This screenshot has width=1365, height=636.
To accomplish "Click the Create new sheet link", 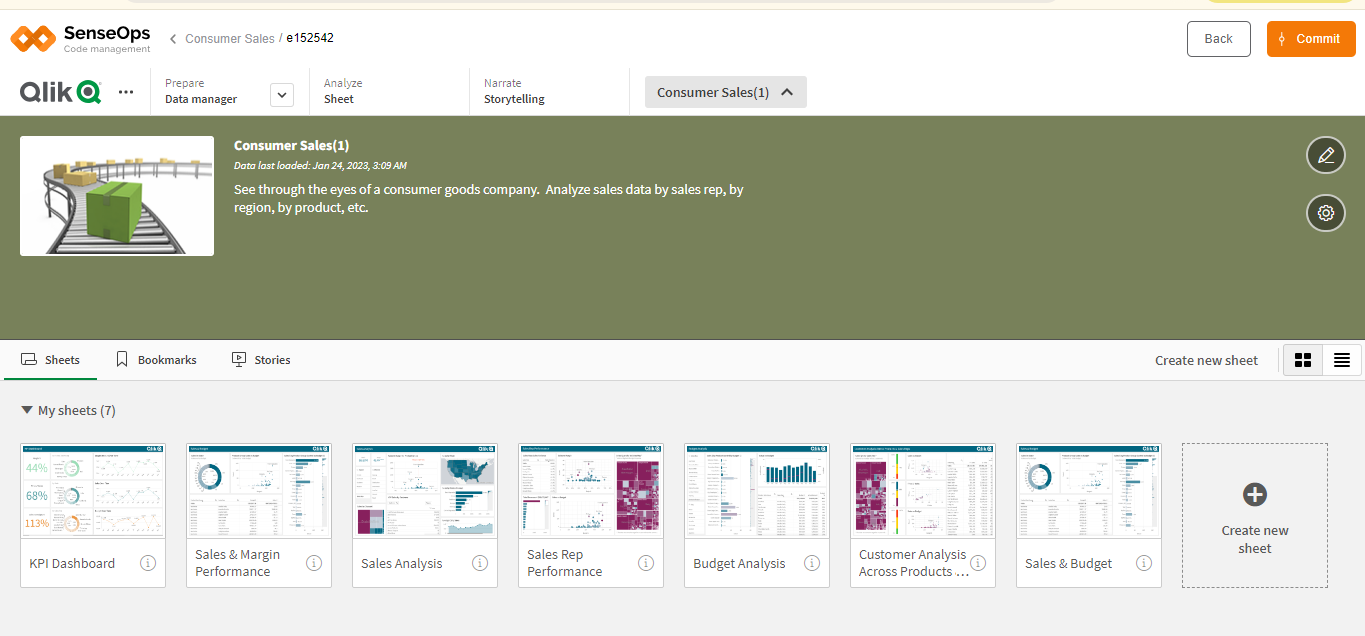I will coord(1205,359).
